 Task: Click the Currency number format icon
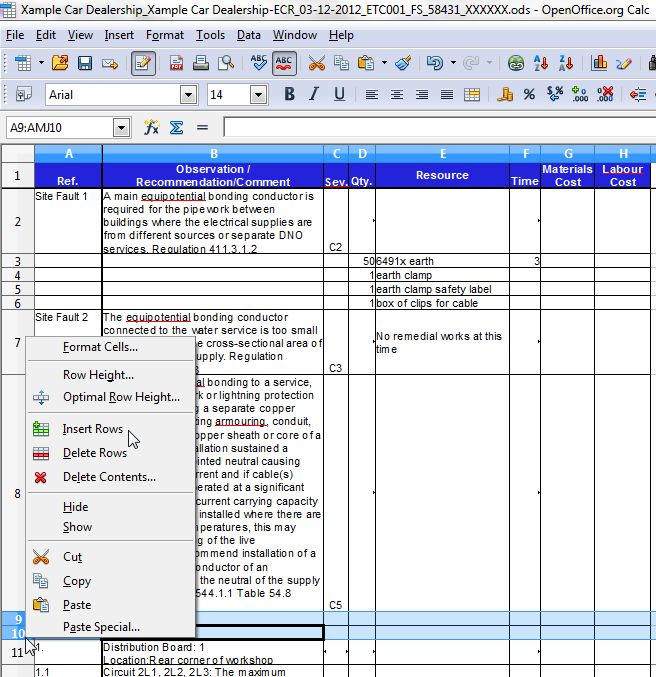click(504, 94)
